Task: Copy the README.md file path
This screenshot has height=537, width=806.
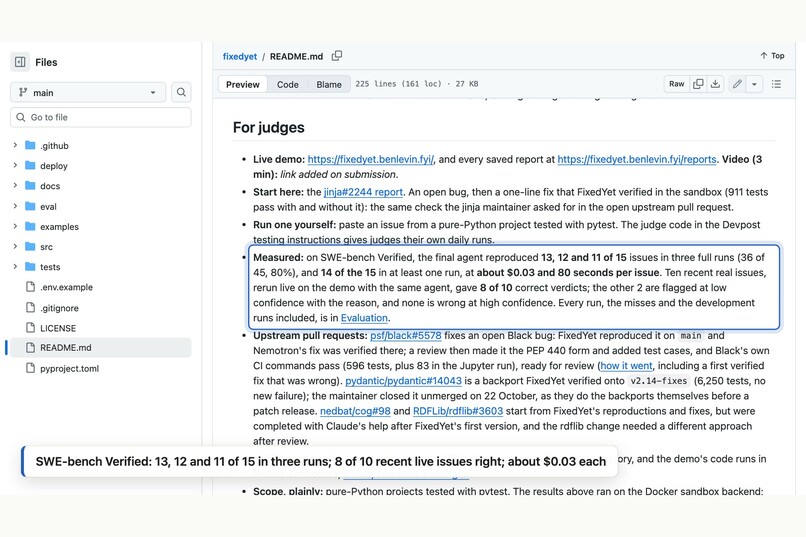Action: (x=337, y=56)
